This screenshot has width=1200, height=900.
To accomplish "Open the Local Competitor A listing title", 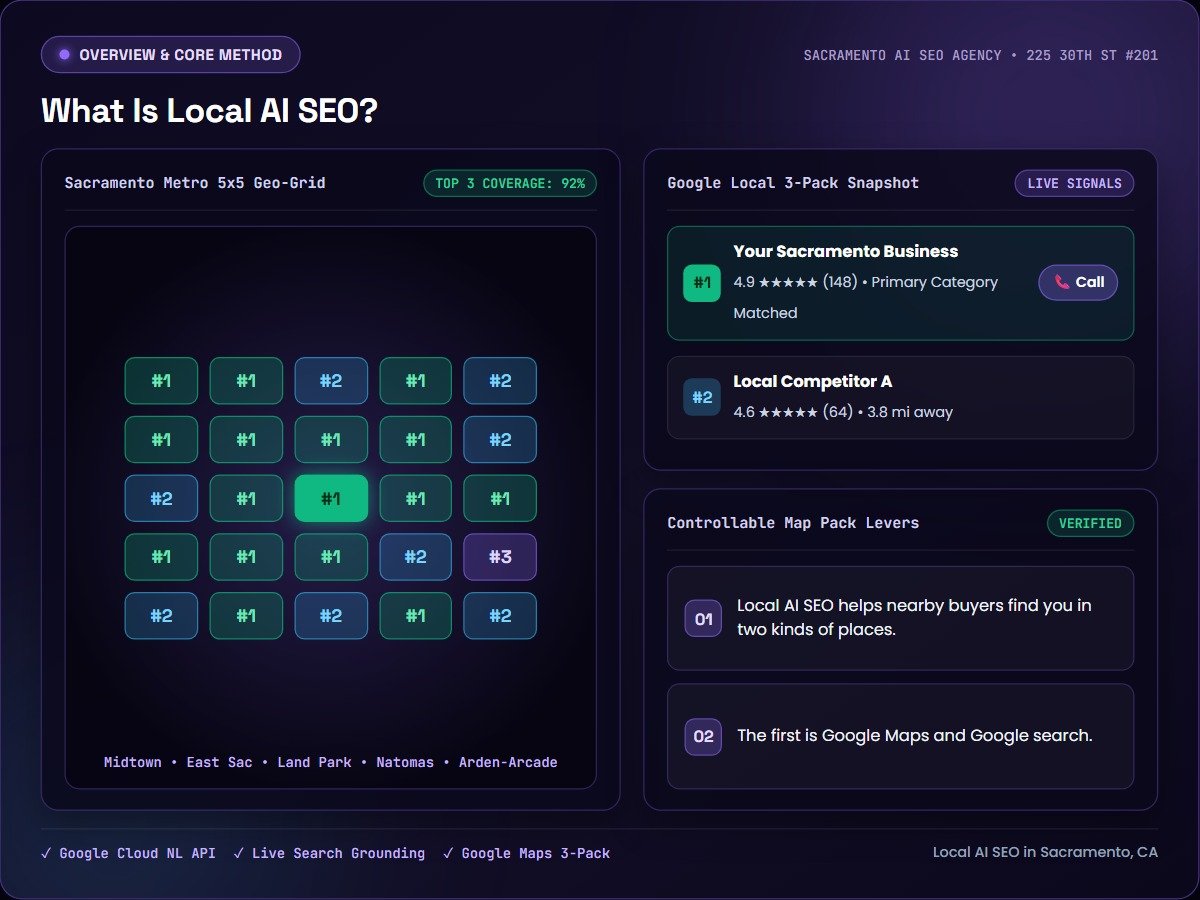I will (x=813, y=381).
